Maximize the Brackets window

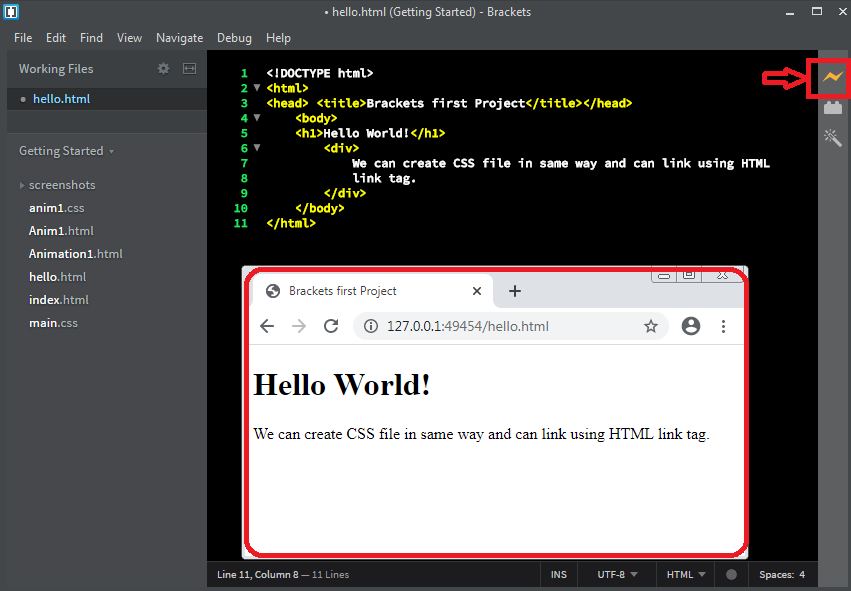(x=817, y=12)
